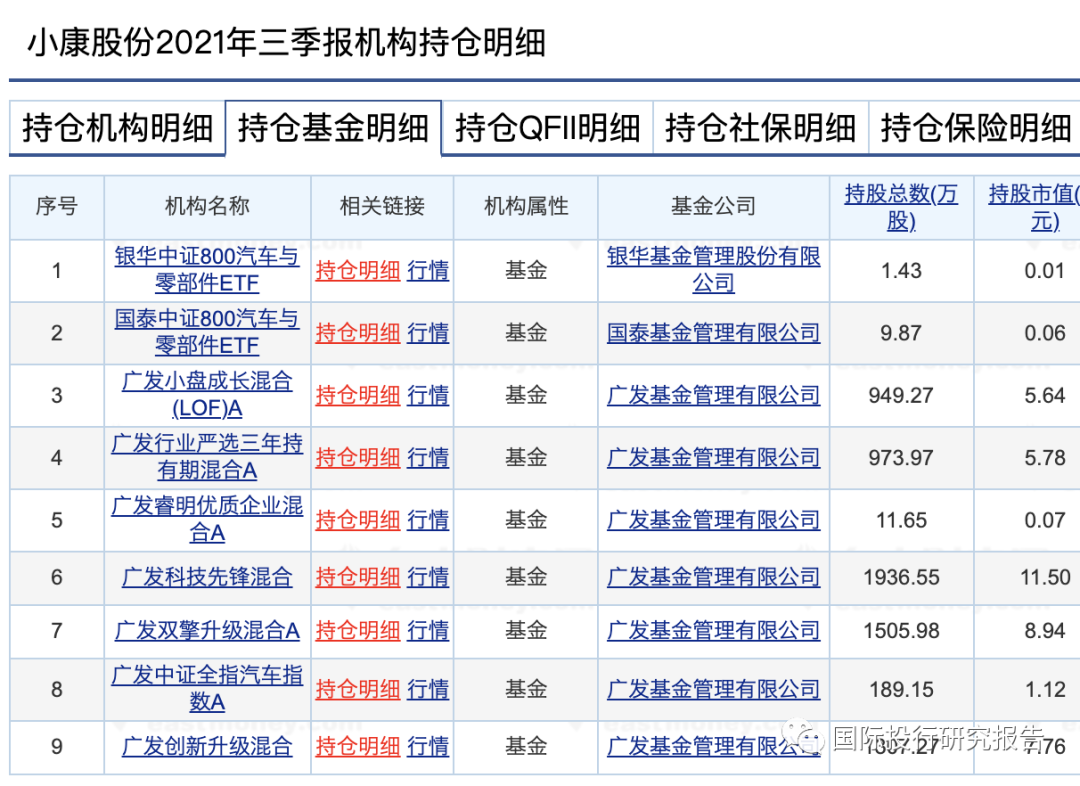The image size is (1080, 786).
Task: Open 广发双擎升级混合A fund link
Action: 207,631
